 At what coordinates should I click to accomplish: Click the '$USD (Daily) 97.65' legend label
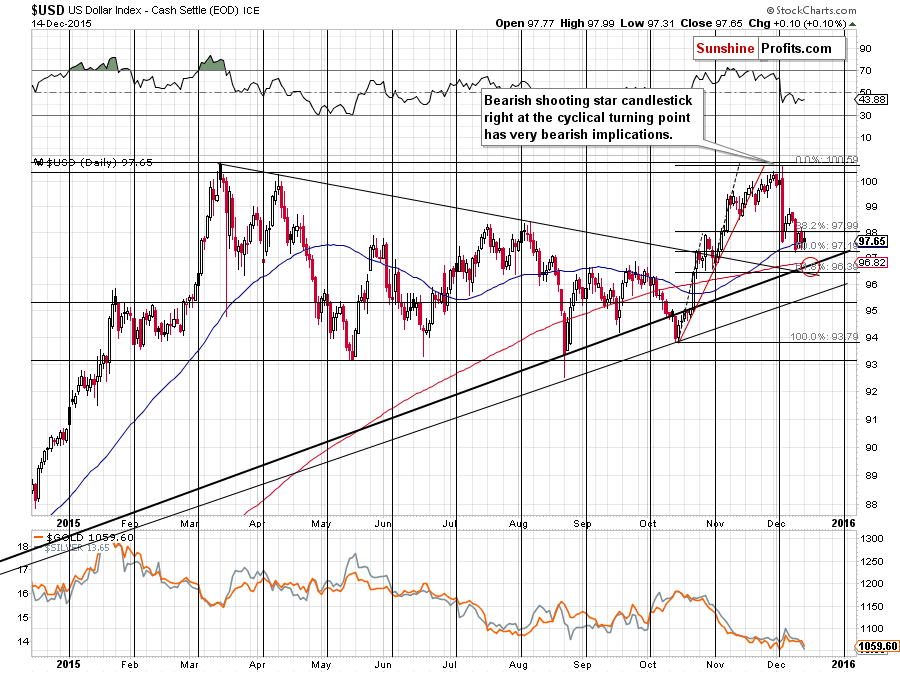coord(93,162)
